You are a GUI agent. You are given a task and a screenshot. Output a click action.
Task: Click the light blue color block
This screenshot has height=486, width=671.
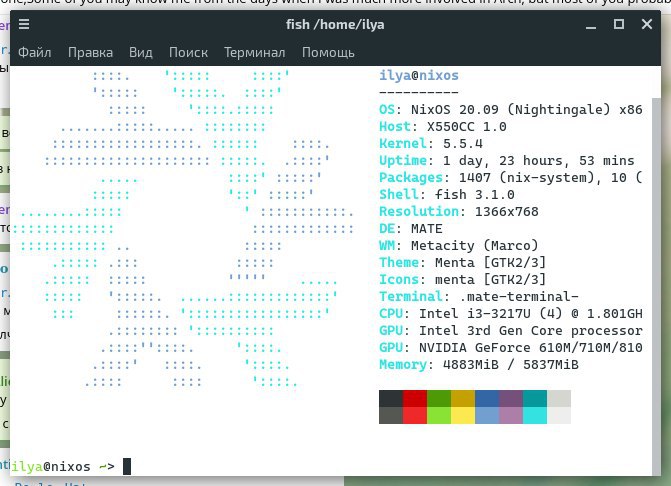[487, 415]
